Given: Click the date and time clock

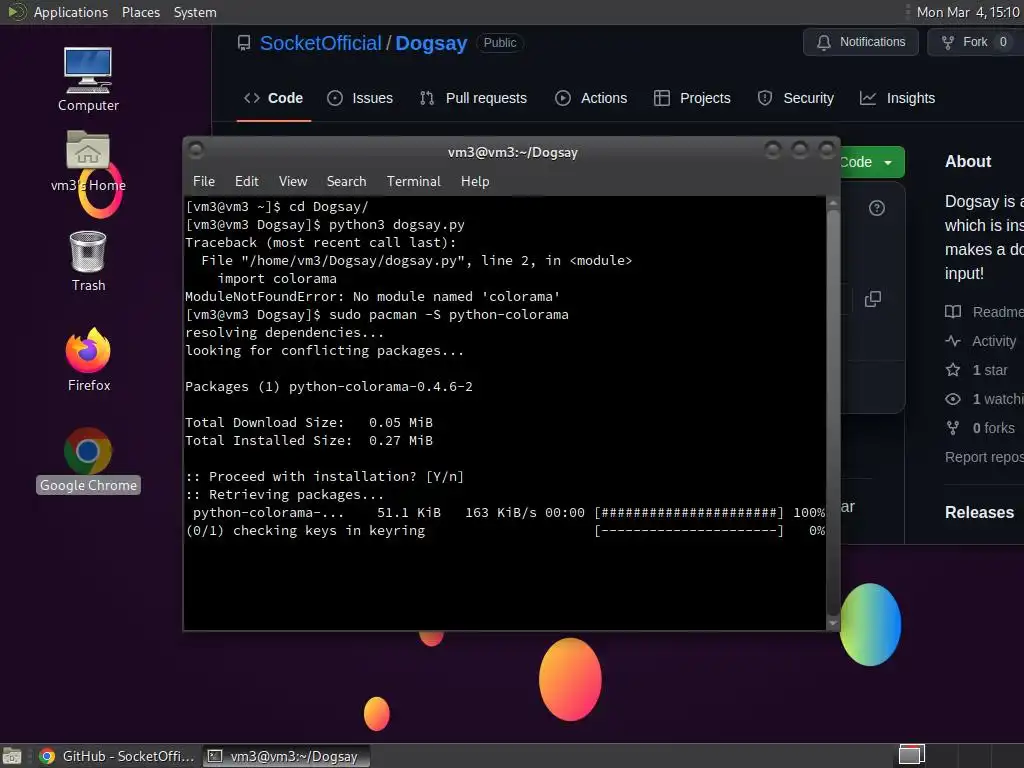Looking at the screenshot, I should pos(967,12).
